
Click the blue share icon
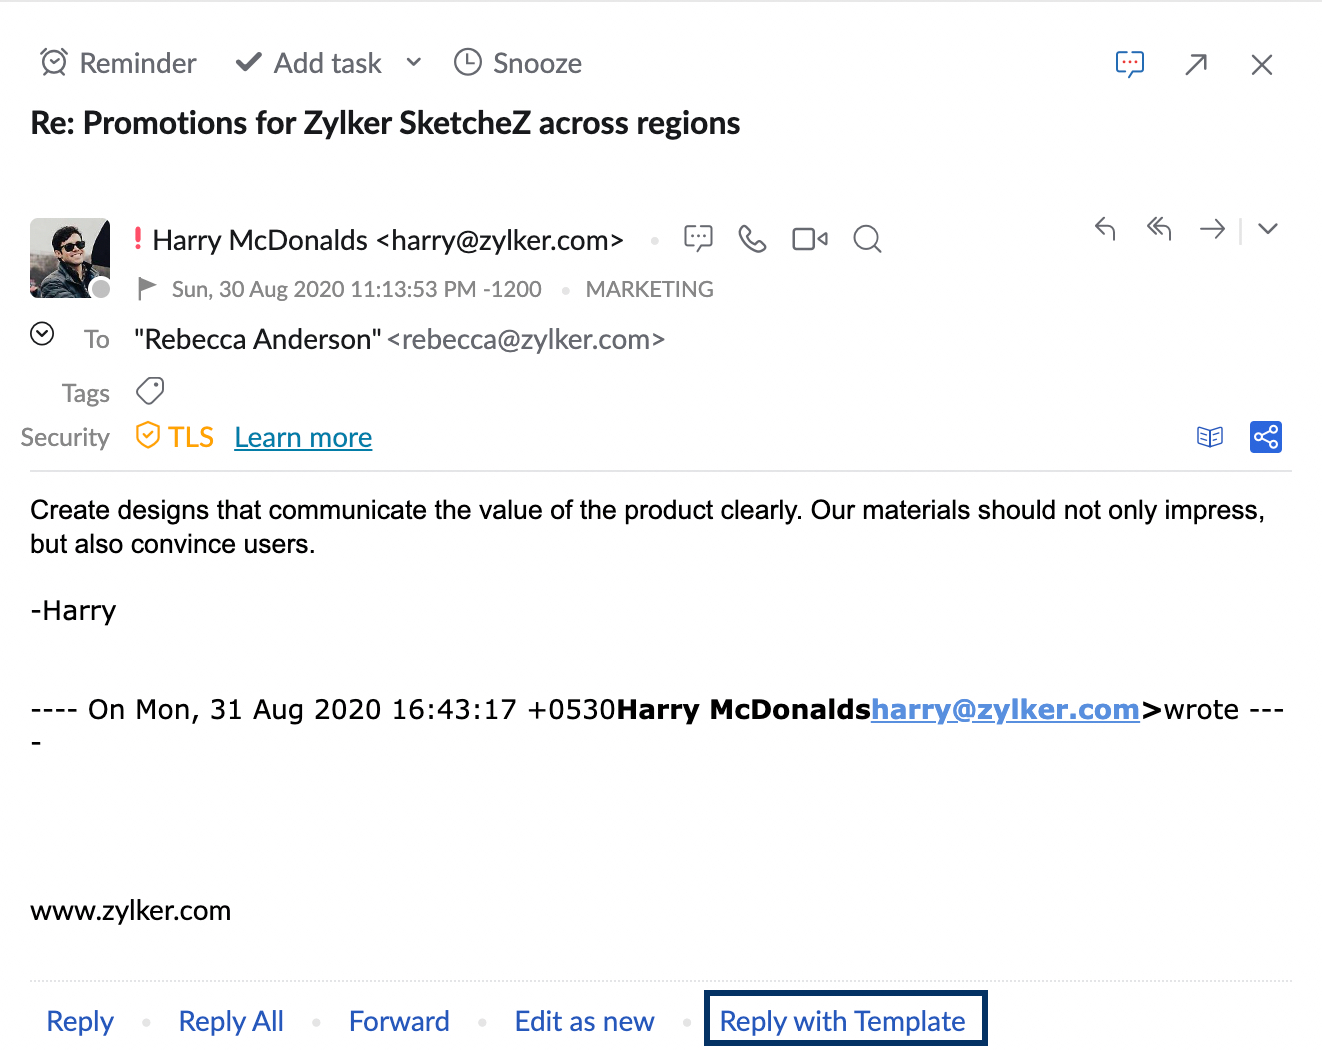1266,437
